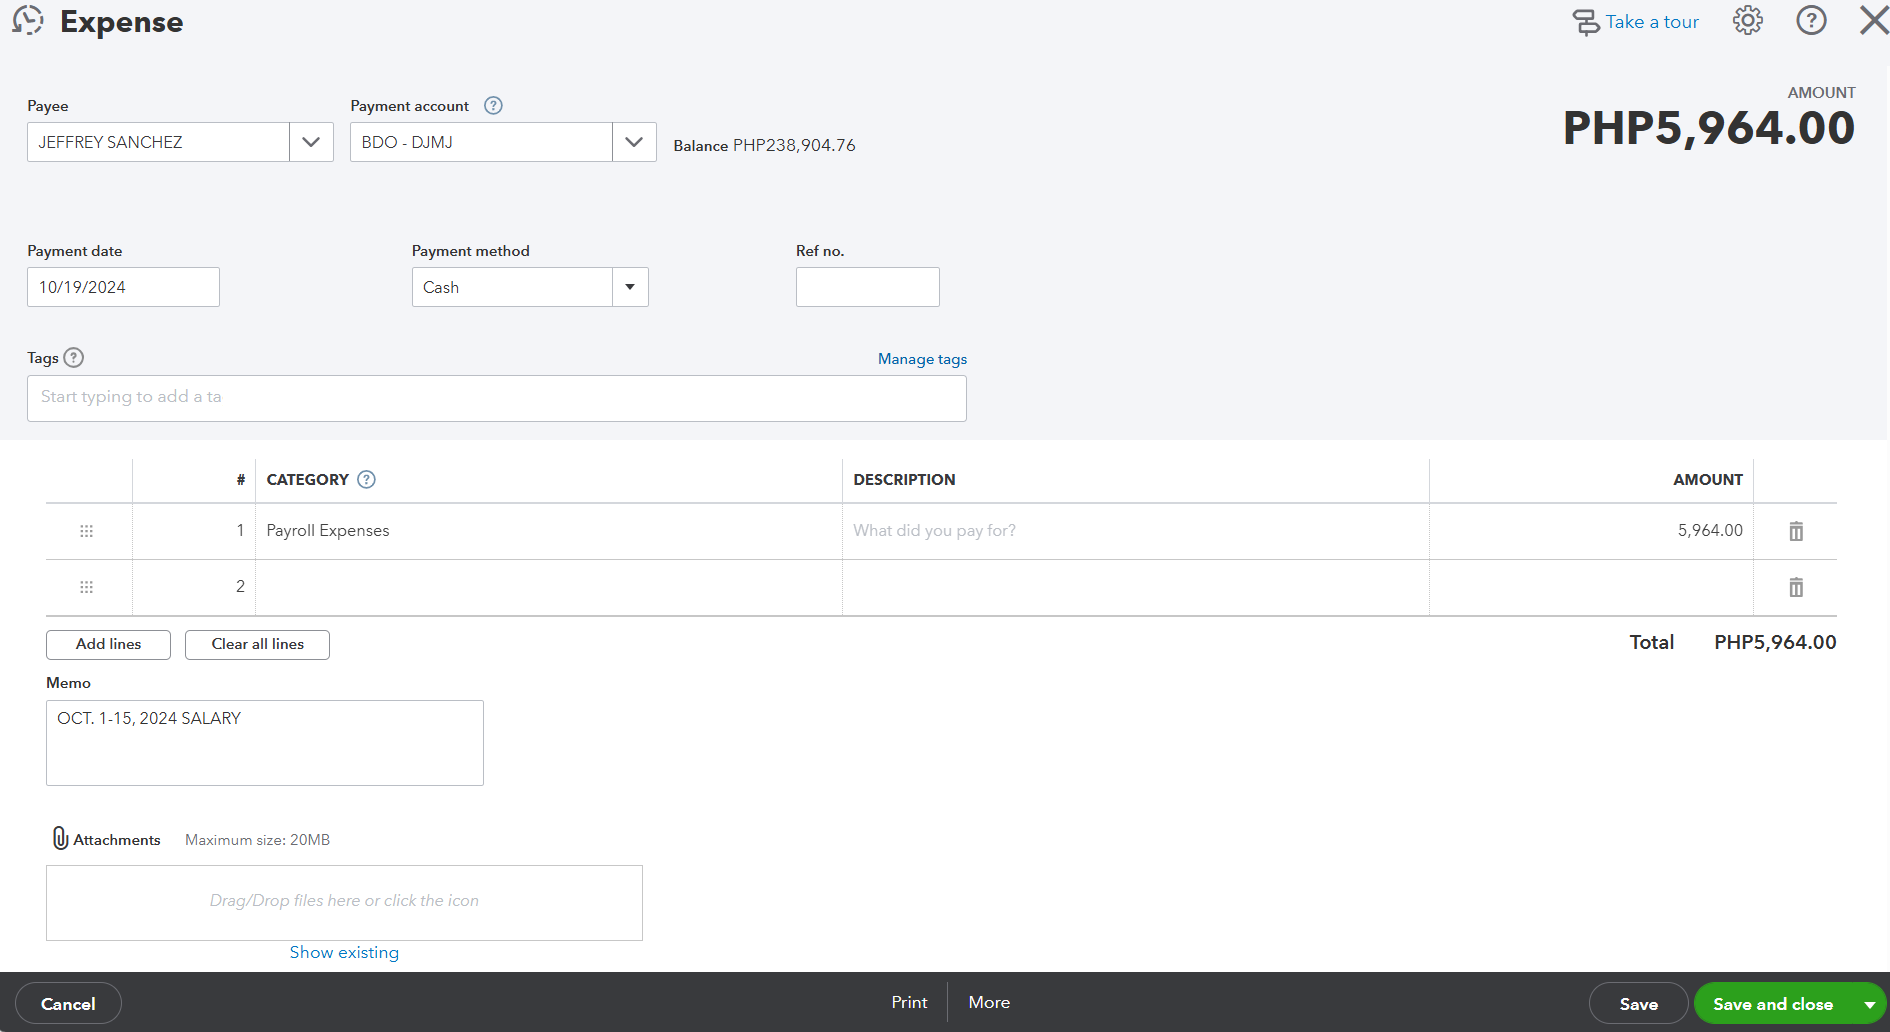
Task: Show Category column help tooltip
Action: click(x=367, y=480)
